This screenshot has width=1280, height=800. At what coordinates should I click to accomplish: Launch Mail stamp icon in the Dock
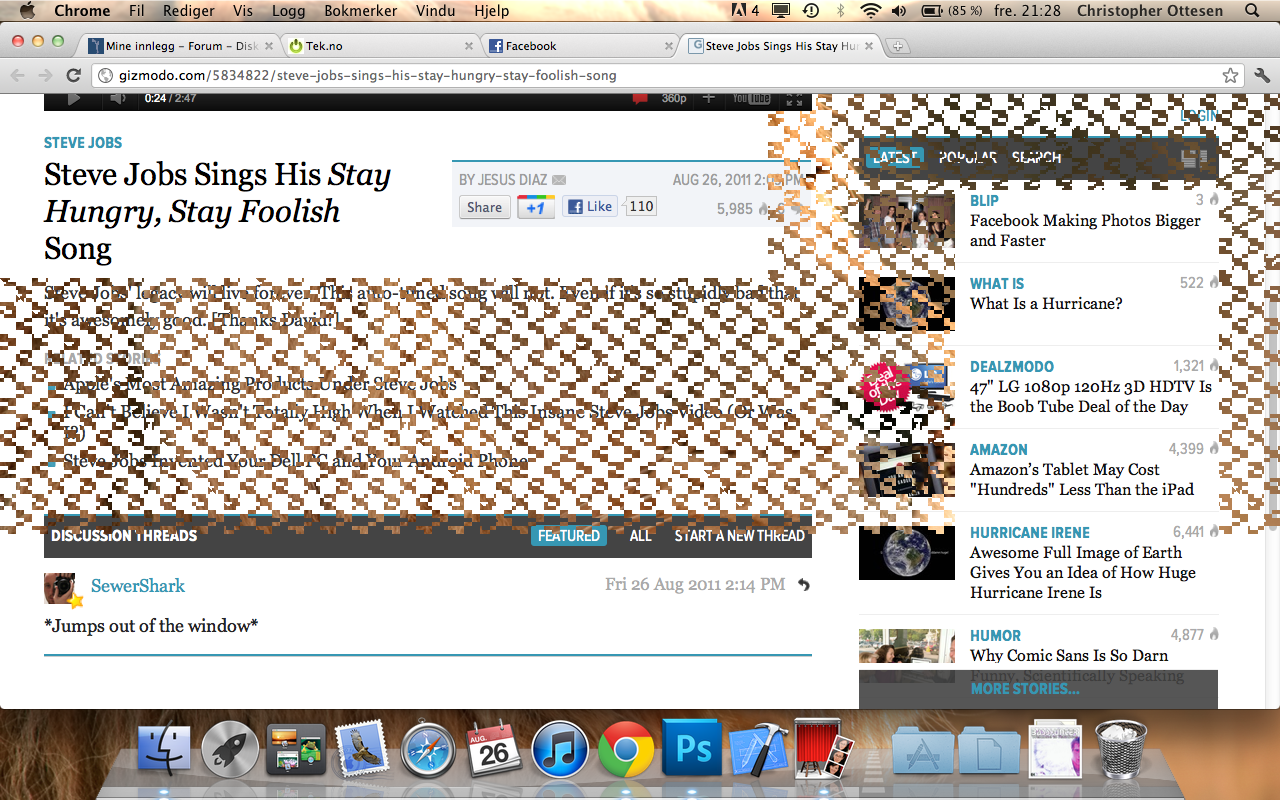click(362, 751)
